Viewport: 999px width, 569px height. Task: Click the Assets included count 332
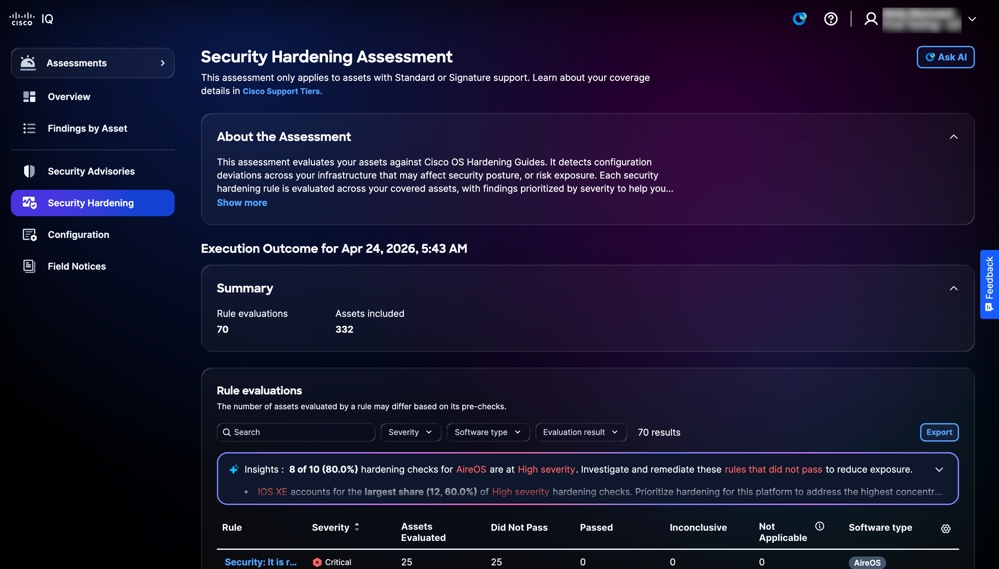click(344, 329)
